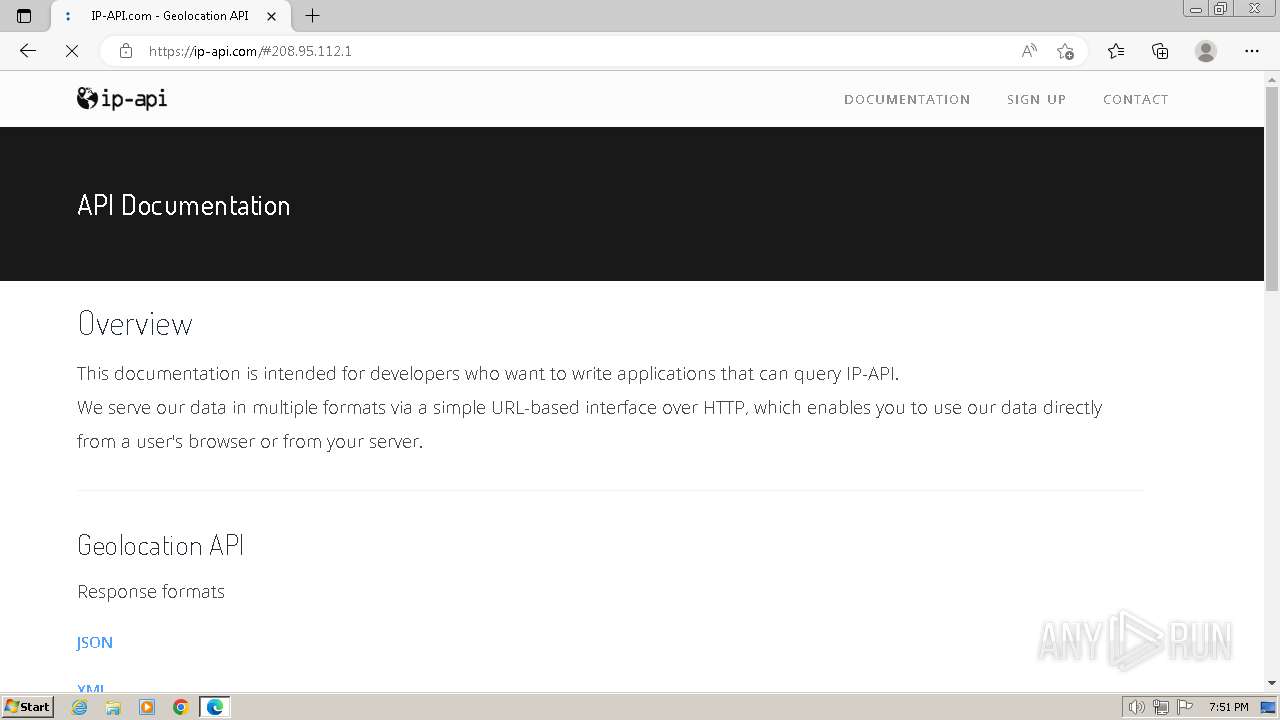Image resolution: width=1280 pixels, height=720 pixels.
Task: Open File Explorer from taskbar
Action: pyautogui.click(x=113, y=707)
